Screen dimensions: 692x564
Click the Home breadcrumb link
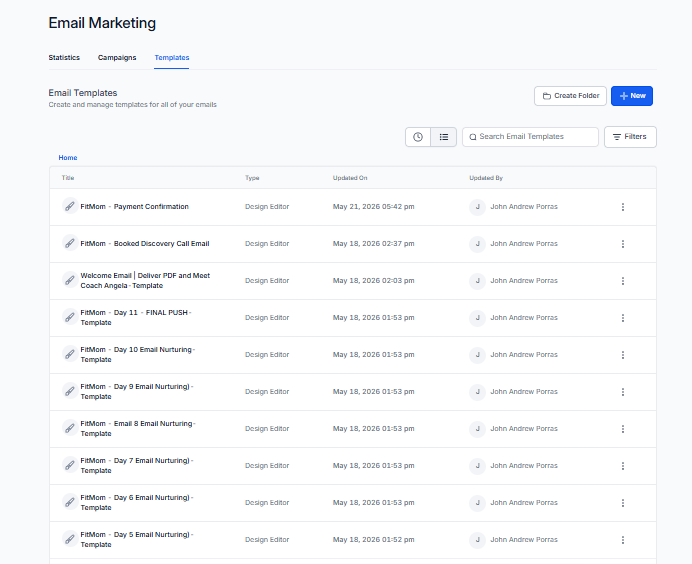(x=68, y=158)
